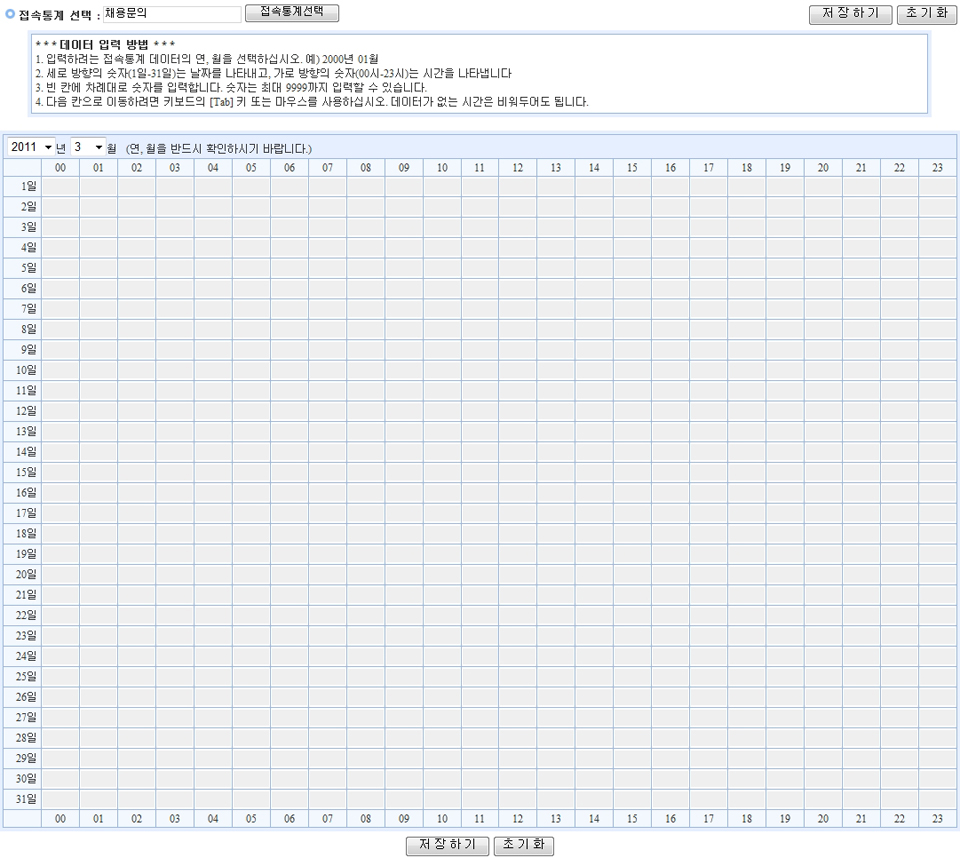Click the 1일 cell at hour 23

coord(937,186)
